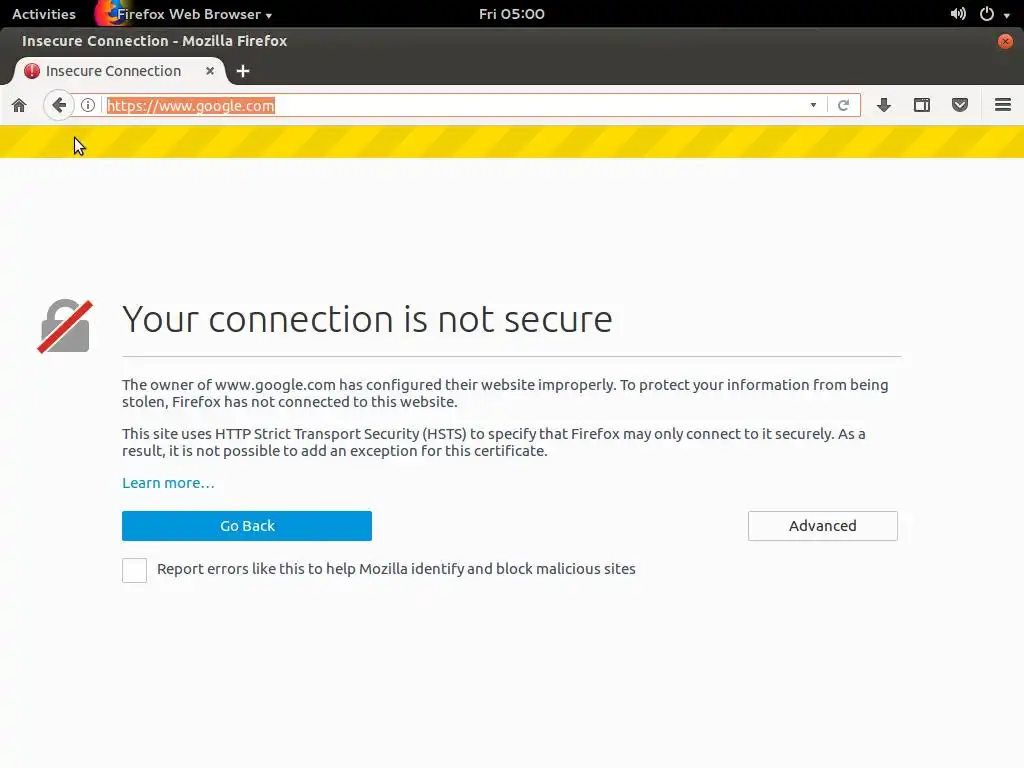Go back with the back arrow button
This screenshot has width=1024, height=768.
(x=59, y=105)
